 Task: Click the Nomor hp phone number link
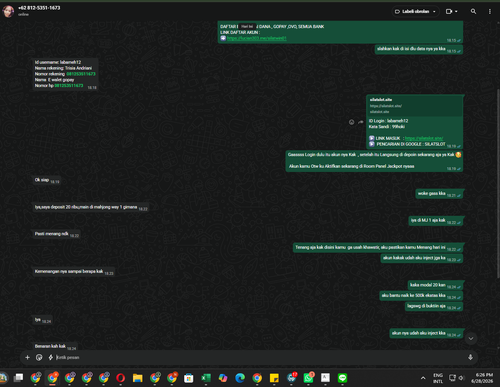tap(69, 86)
